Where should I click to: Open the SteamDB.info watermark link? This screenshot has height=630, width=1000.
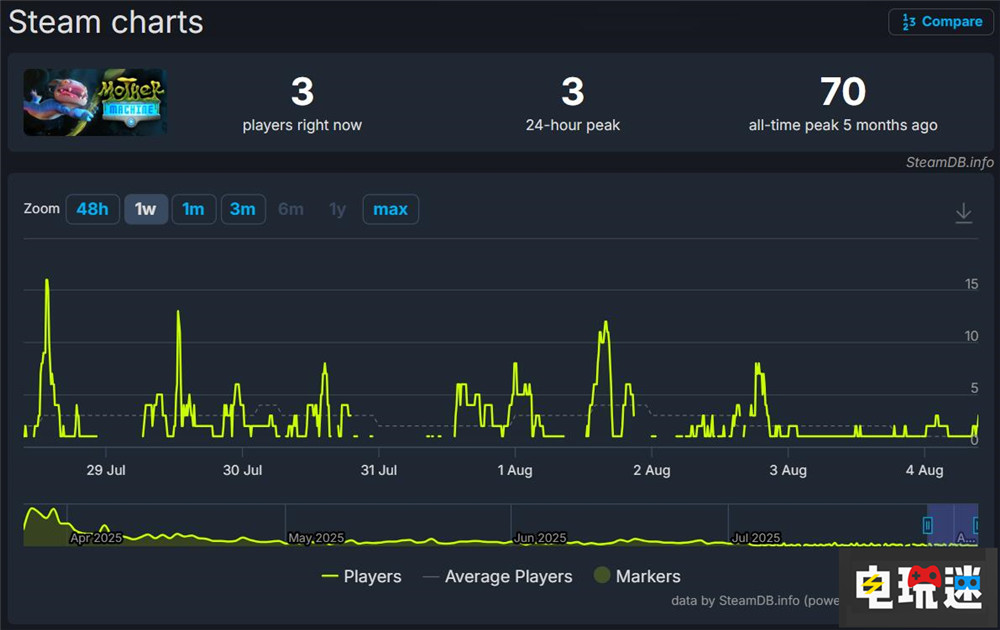coord(949,162)
